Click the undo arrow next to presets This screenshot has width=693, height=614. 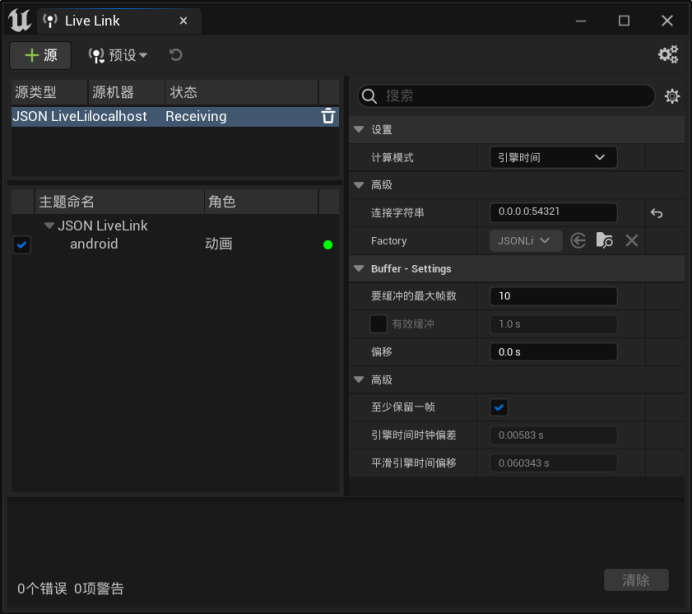click(x=175, y=55)
